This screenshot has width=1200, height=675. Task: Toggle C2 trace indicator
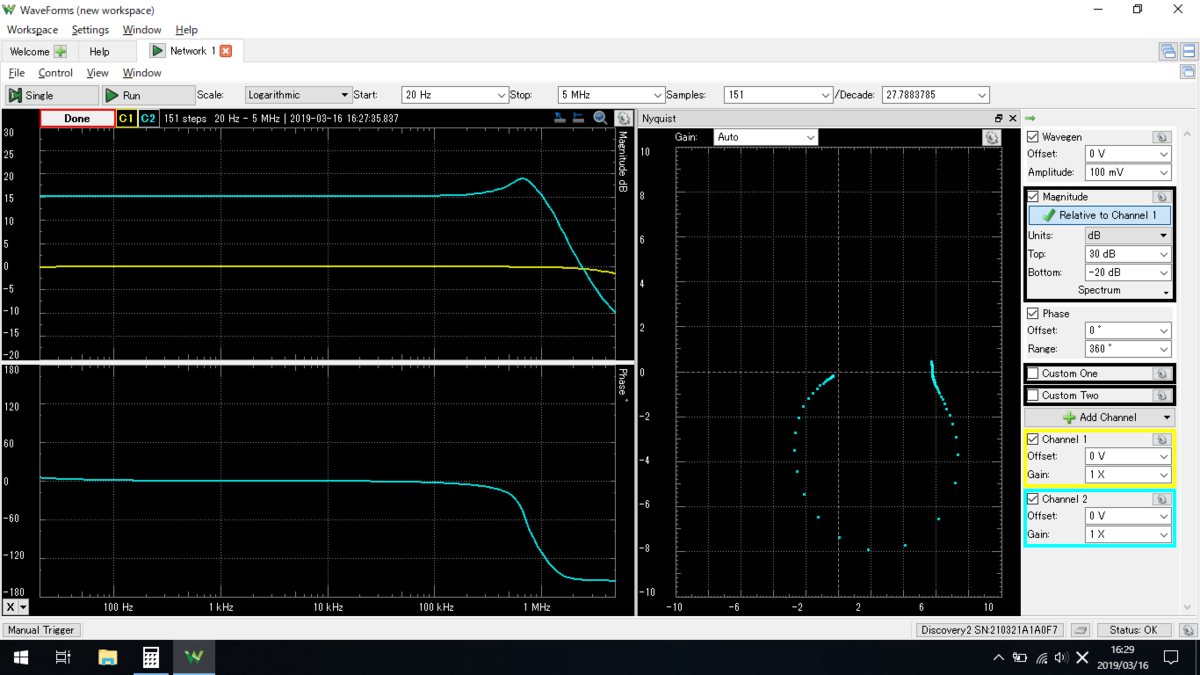pos(148,118)
